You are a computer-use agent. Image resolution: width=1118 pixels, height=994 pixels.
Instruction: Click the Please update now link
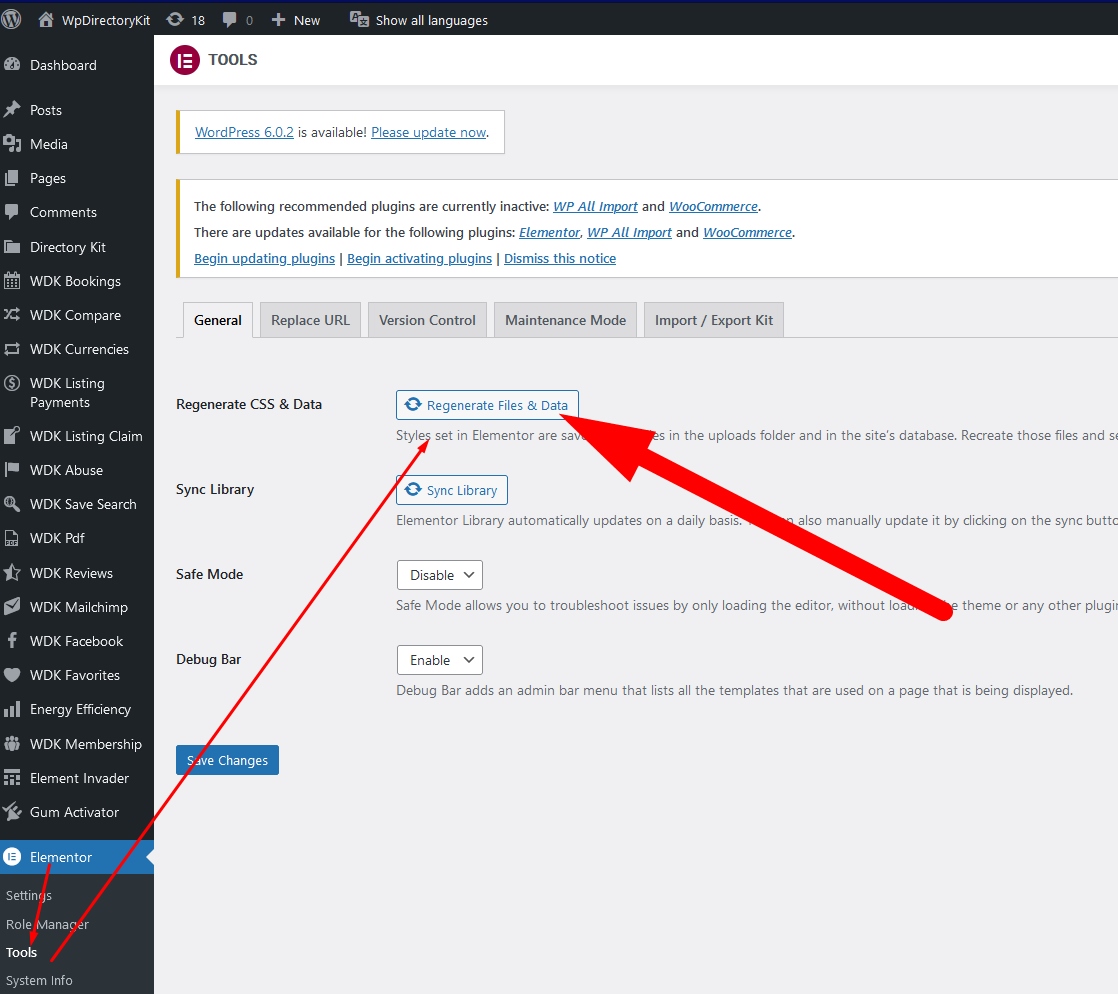429,132
